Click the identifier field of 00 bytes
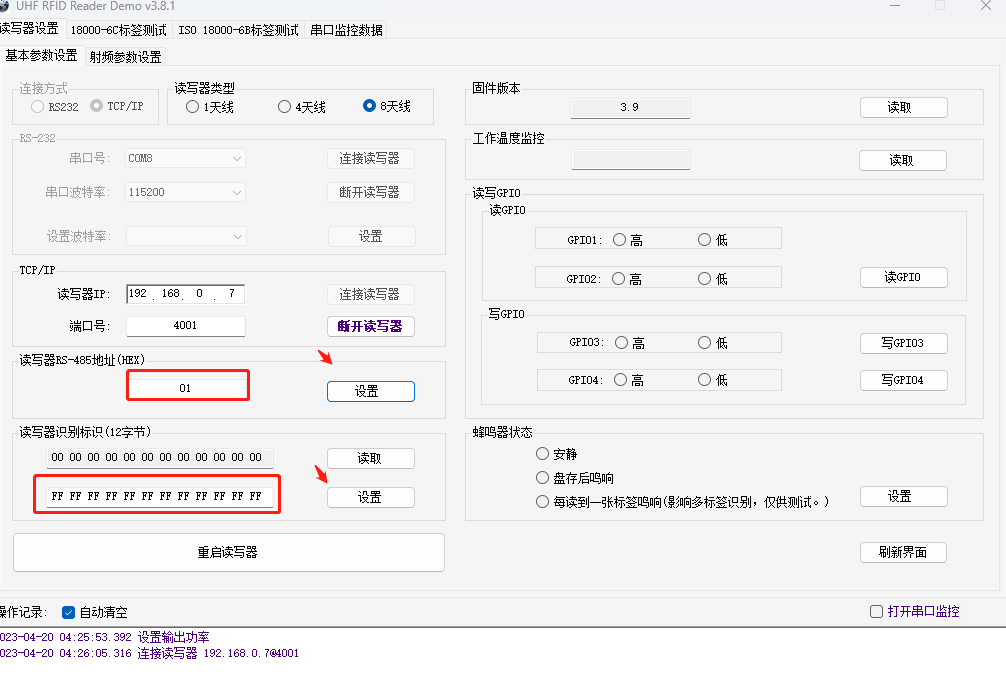The width and height of the screenshot is (1006, 699). coord(160,457)
